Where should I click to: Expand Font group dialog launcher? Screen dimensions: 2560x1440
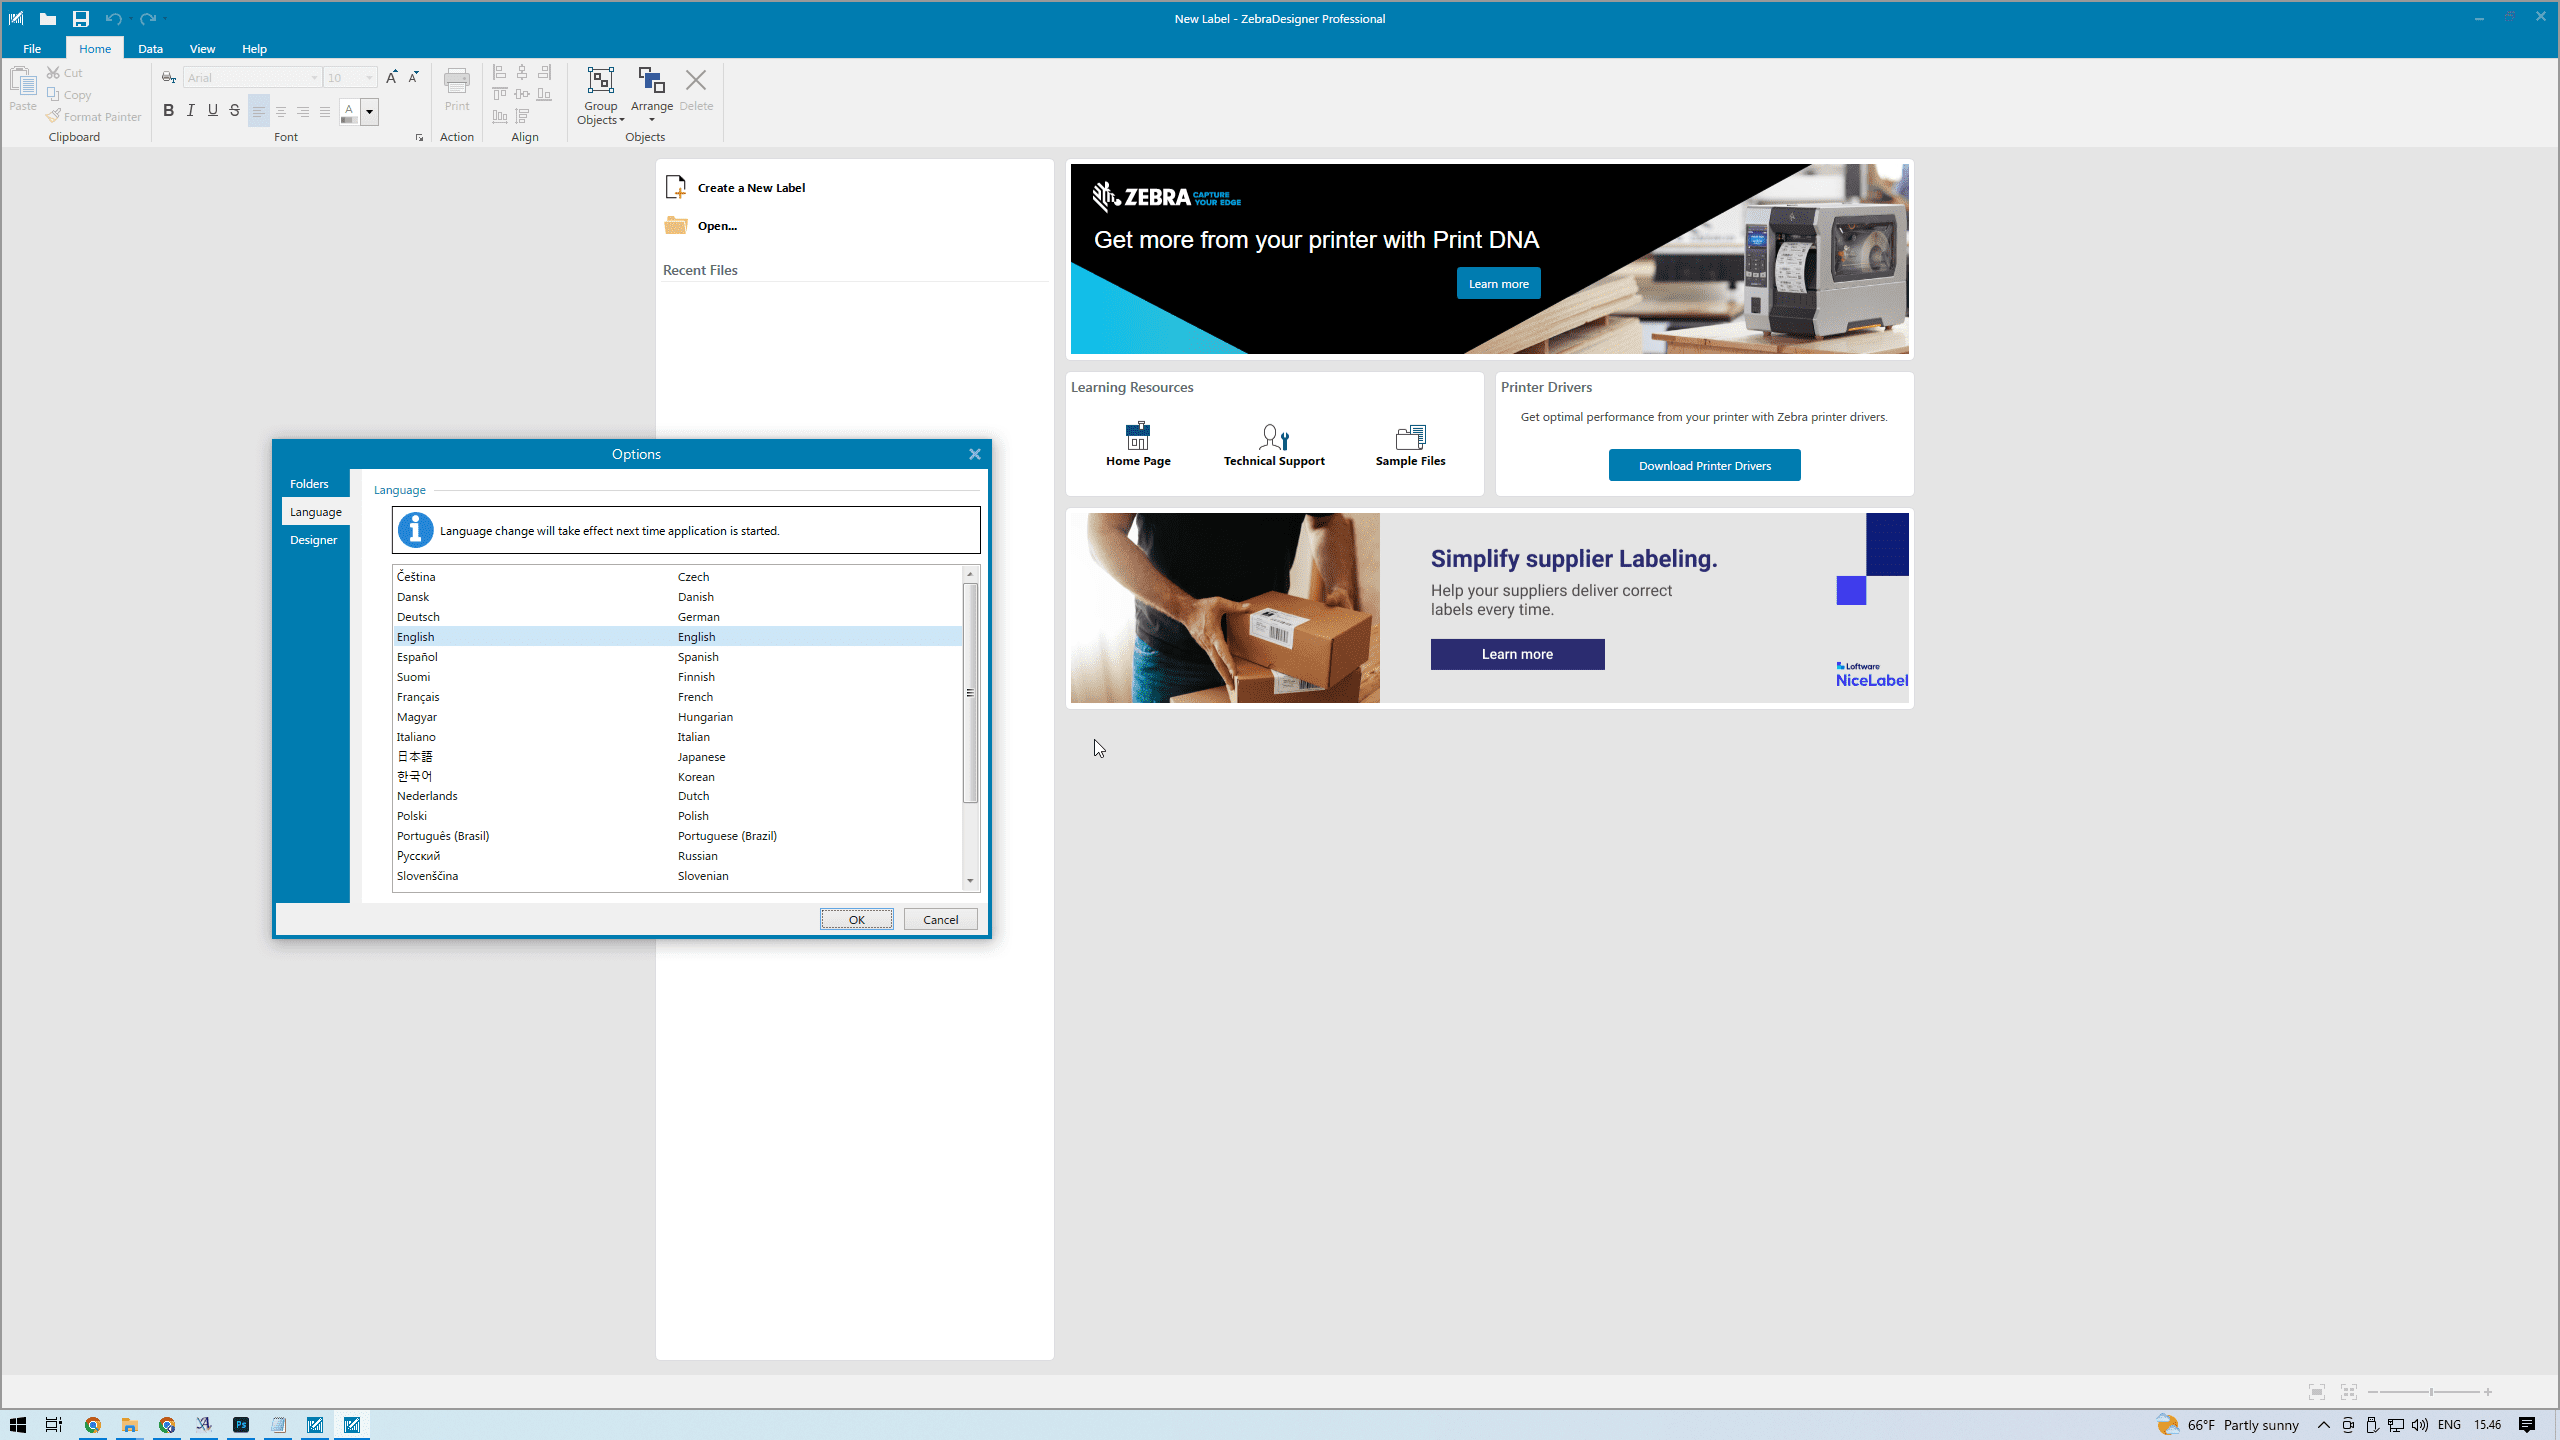[419, 138]
